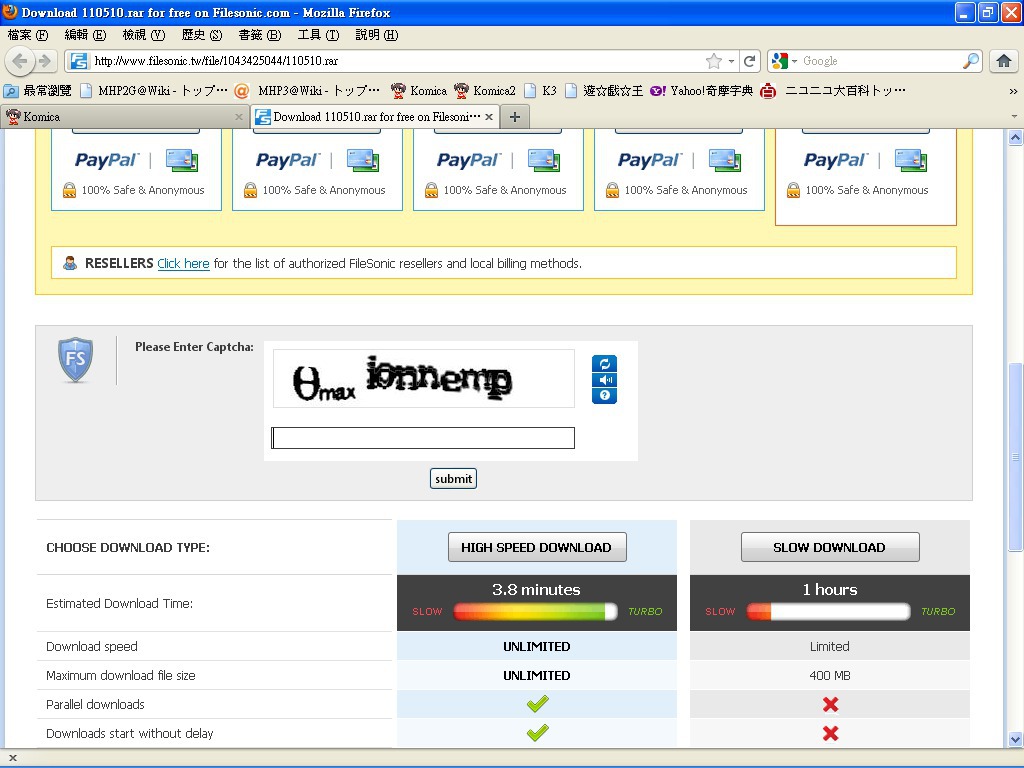Follow the Resellers Click here link
The width and height of the screenshot is (1024, 768).
184,263
